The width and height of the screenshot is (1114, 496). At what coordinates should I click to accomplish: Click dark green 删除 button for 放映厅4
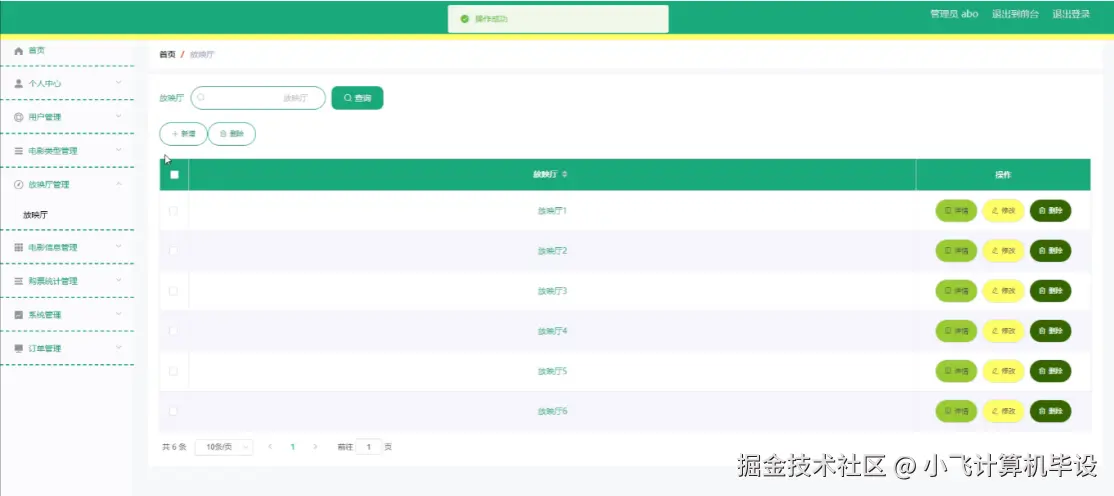[1050, 330]
